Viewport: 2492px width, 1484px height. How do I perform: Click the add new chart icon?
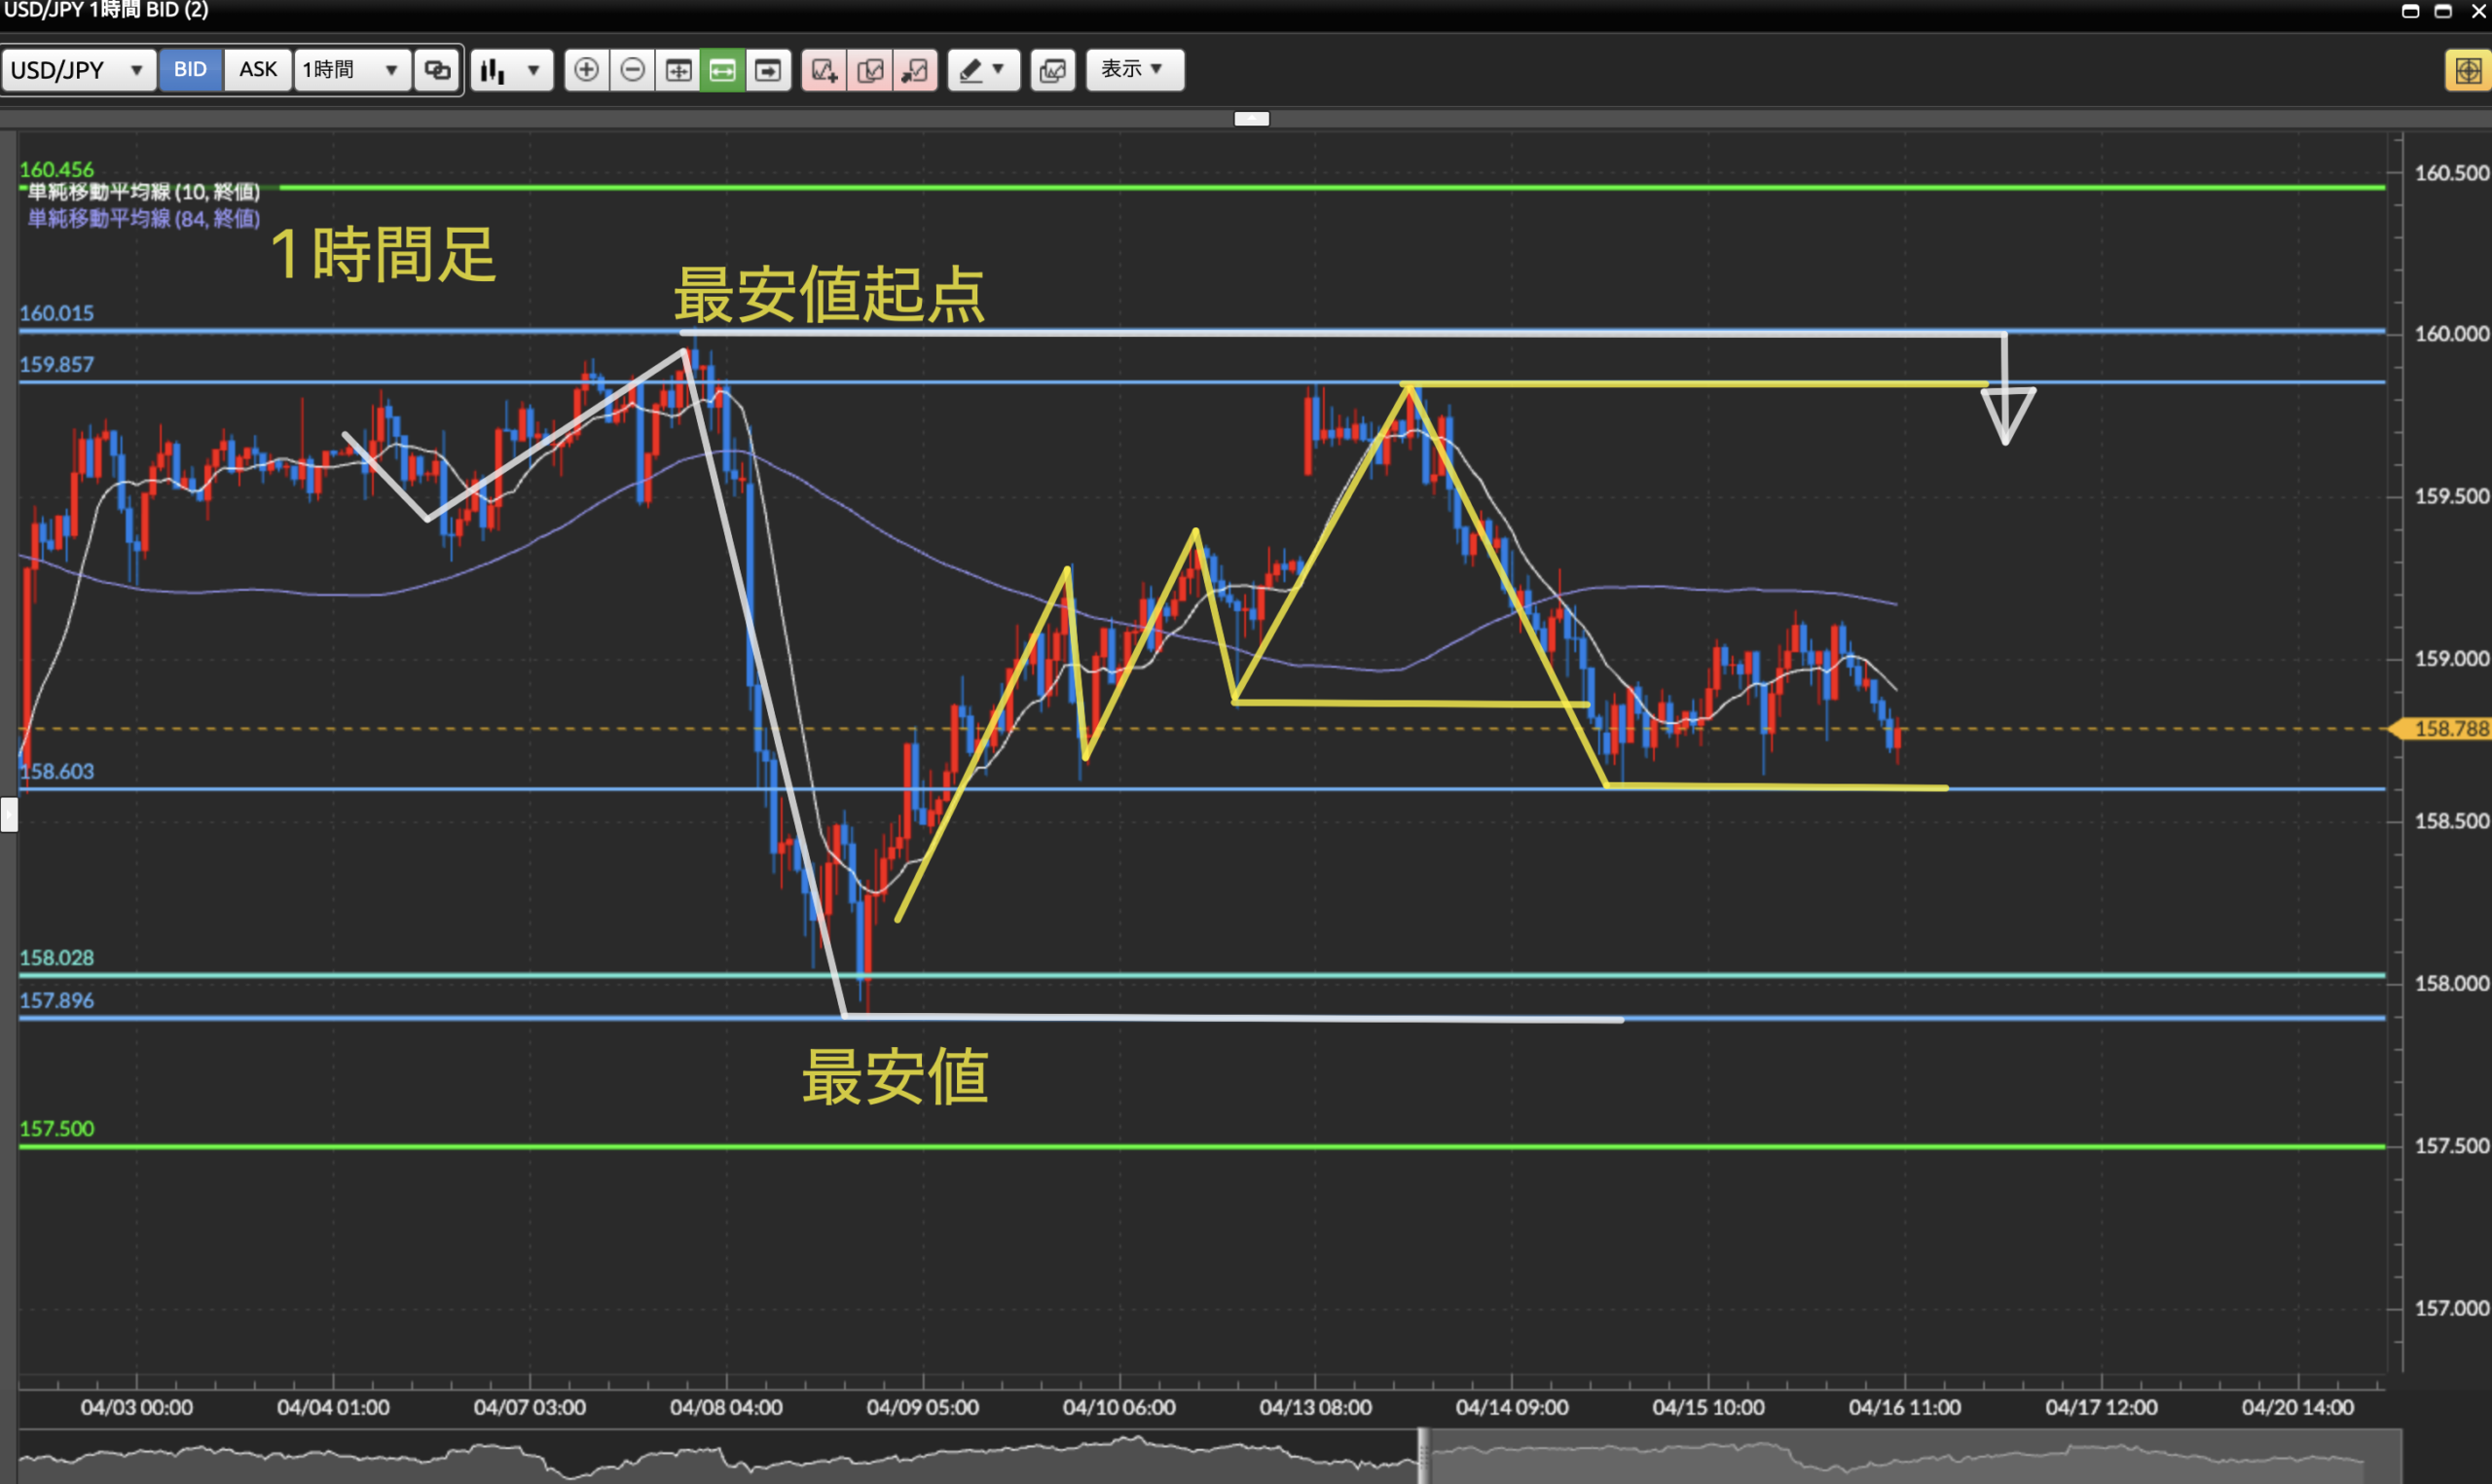tap(824, 70)
